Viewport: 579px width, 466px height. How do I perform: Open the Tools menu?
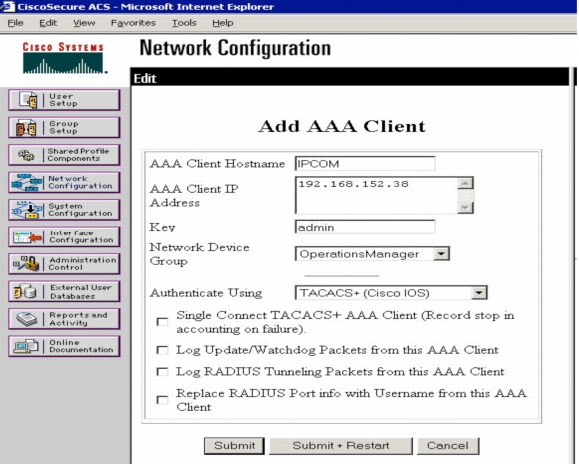click(184, 23)
